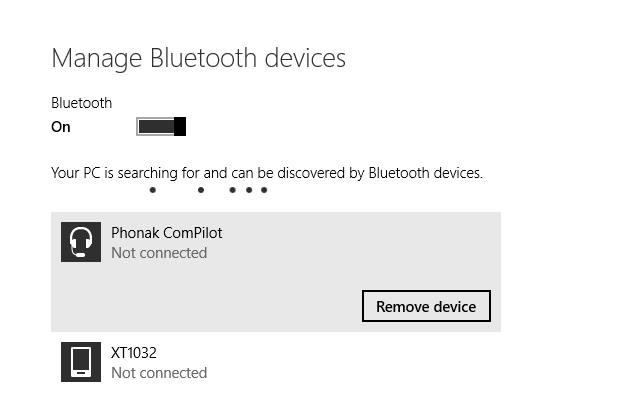Select the Phonak ComPilot device name
Viewport: 621px width, 410px height.
tap(167, 233)
